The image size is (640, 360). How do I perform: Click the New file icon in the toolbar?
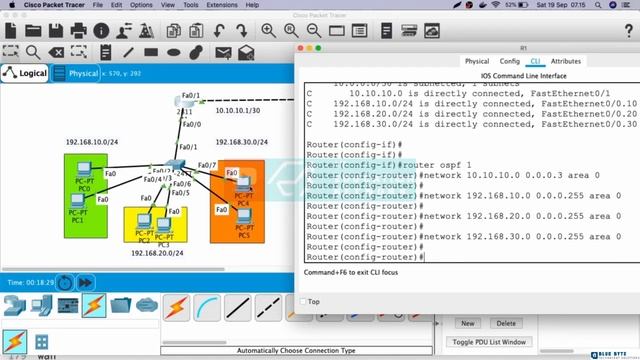(11, 31)
